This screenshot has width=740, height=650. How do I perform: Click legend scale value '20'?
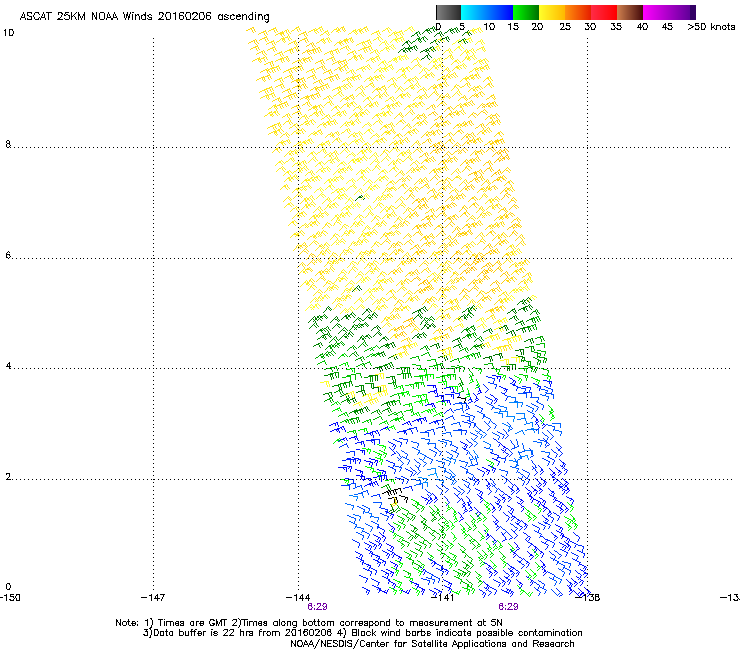[x=537, y=27]
